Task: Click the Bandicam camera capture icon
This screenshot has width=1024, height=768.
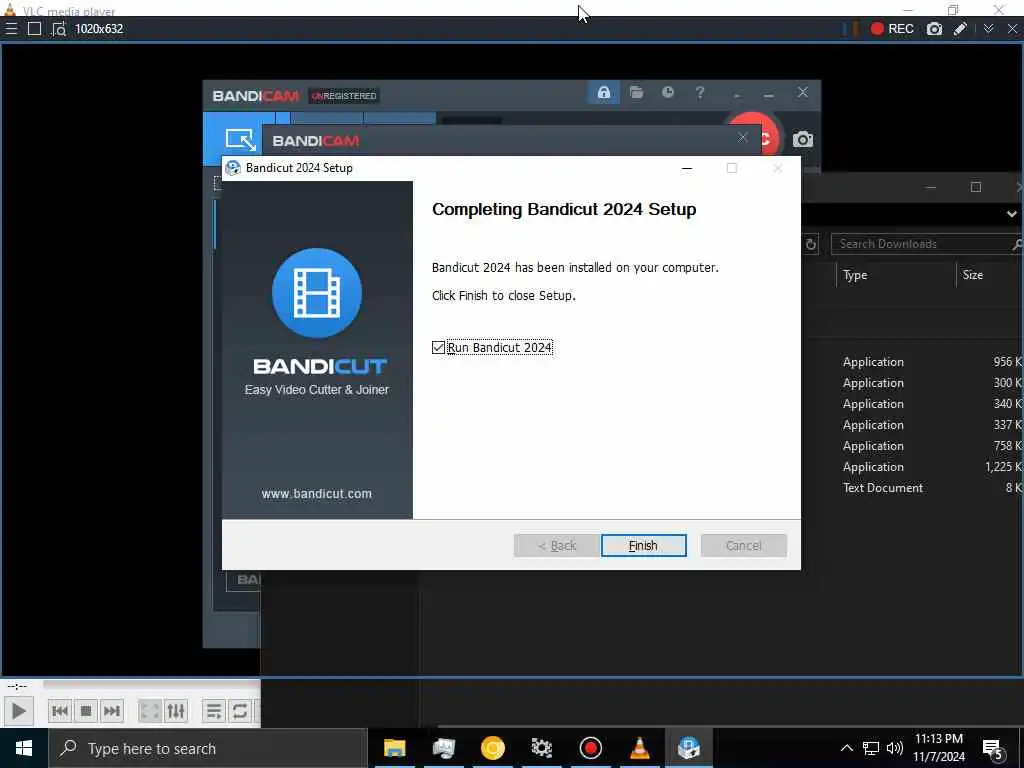Action: pos(803,139)
